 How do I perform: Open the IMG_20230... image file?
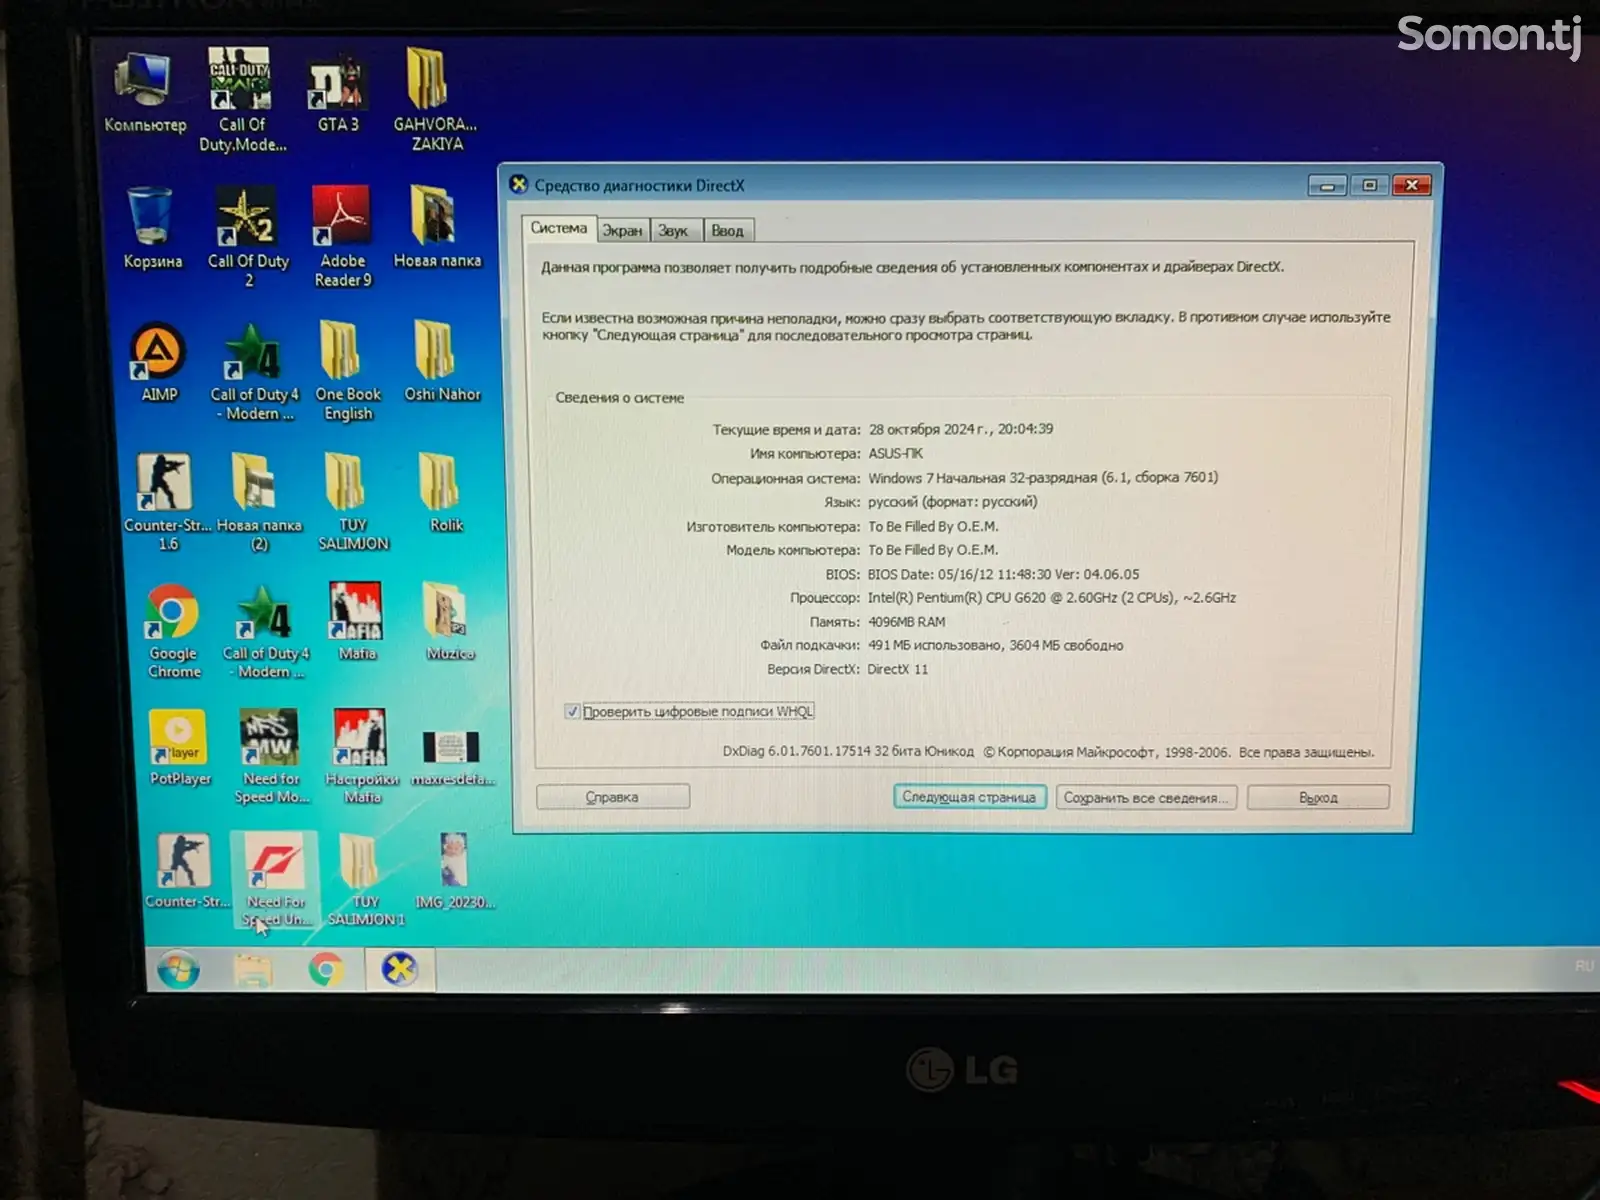[454, 871]
